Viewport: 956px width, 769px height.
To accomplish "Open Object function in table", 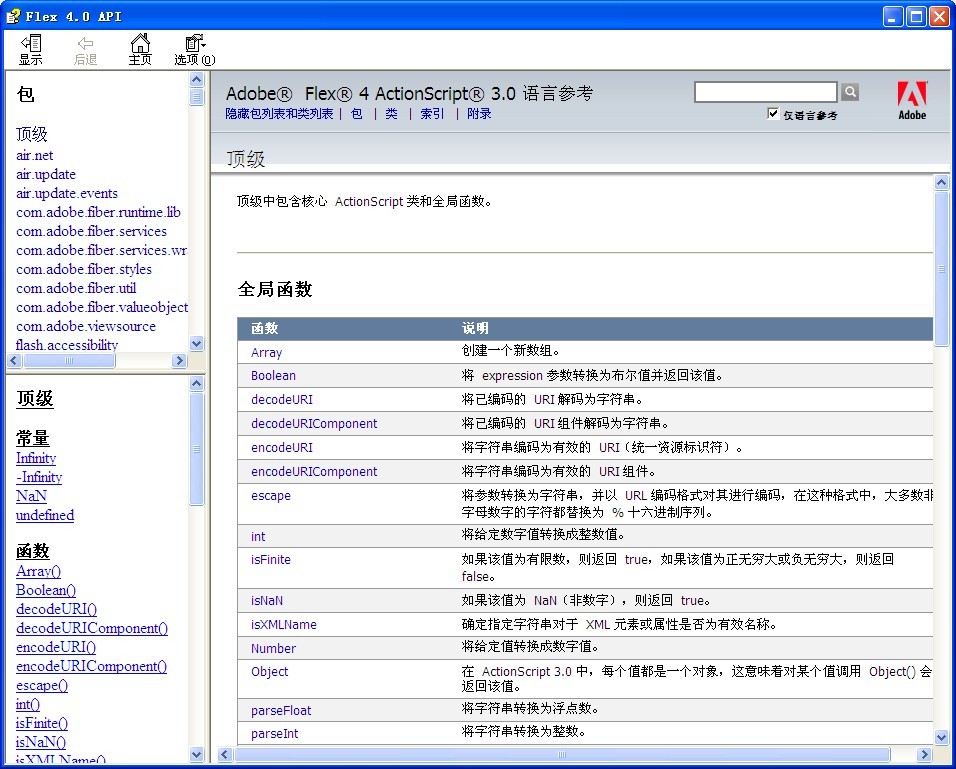I will pyautogui.click(x=269, y=671).
